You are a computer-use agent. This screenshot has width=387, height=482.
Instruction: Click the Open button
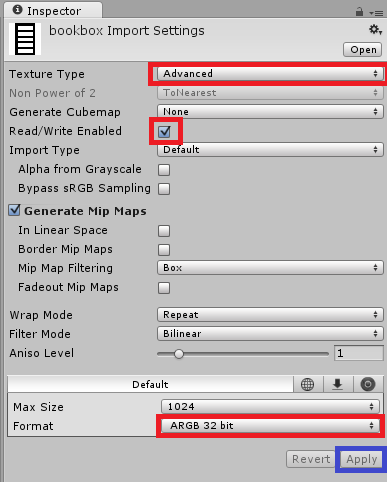pyautogui.click(x=363, y=50)
